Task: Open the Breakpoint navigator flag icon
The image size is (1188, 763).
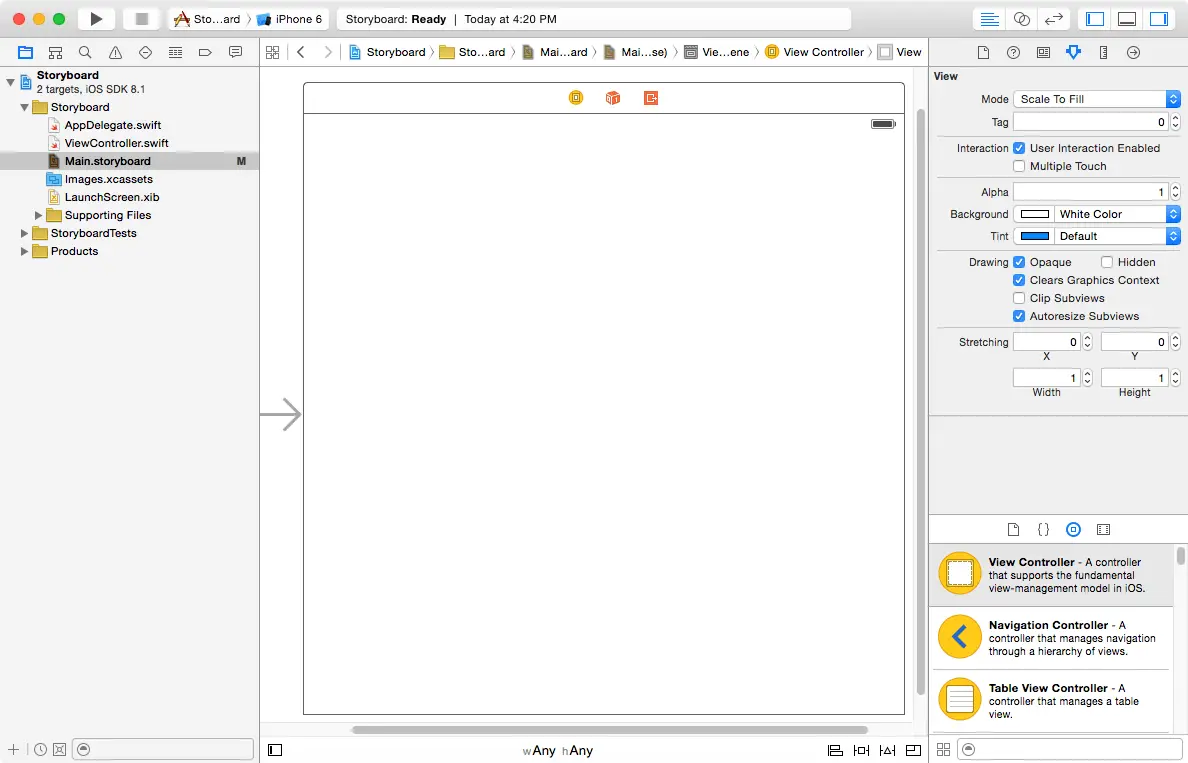Action: [205, 52]
